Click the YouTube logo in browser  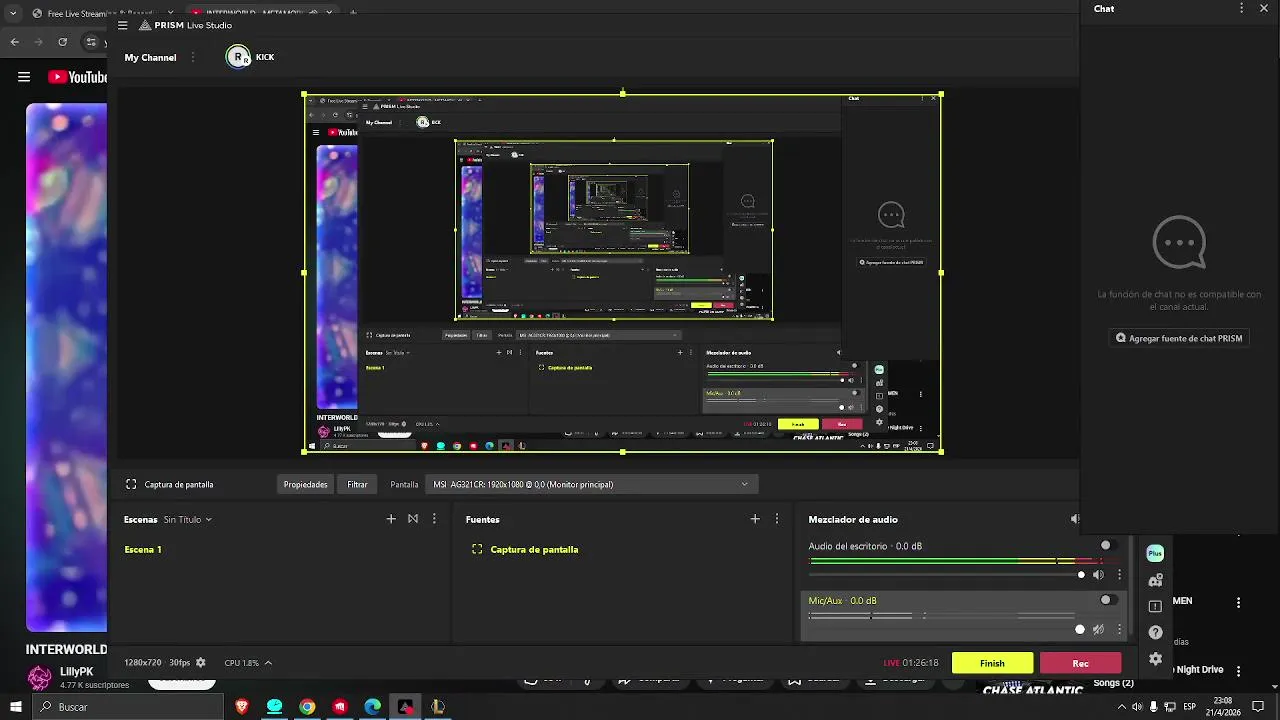point(78,77)
